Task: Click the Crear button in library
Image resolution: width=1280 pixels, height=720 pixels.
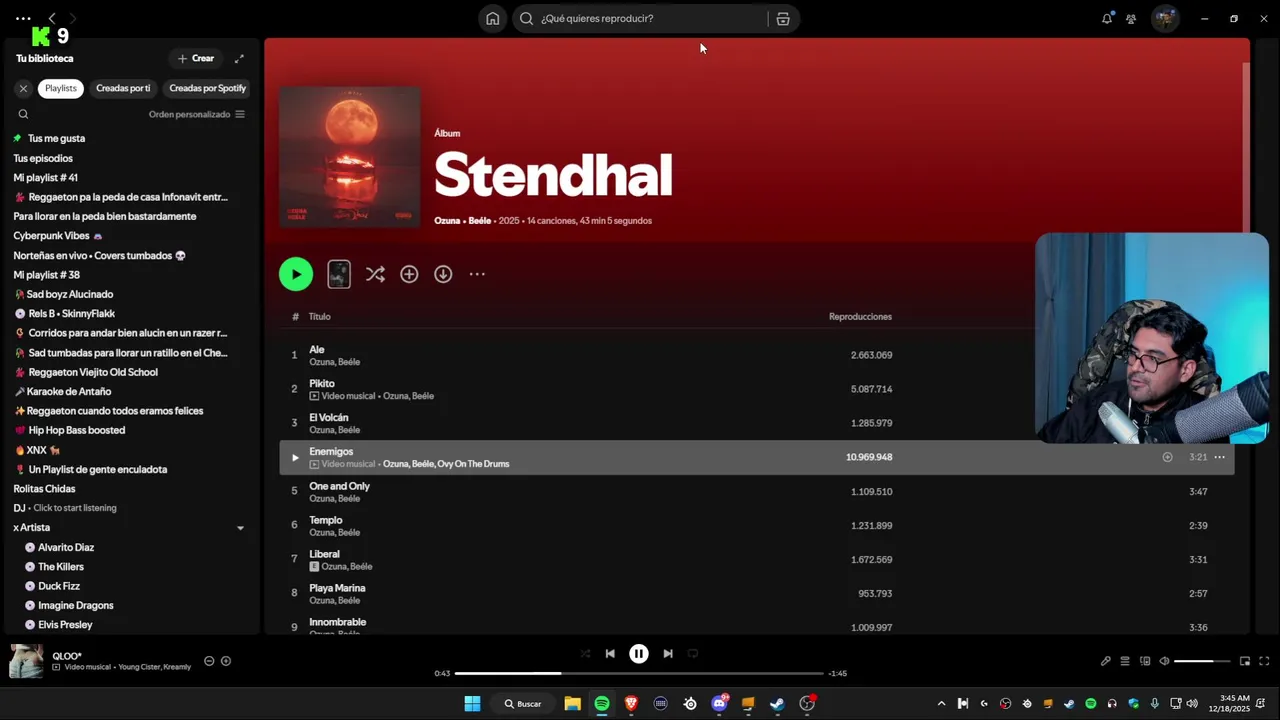Action: 195,58
